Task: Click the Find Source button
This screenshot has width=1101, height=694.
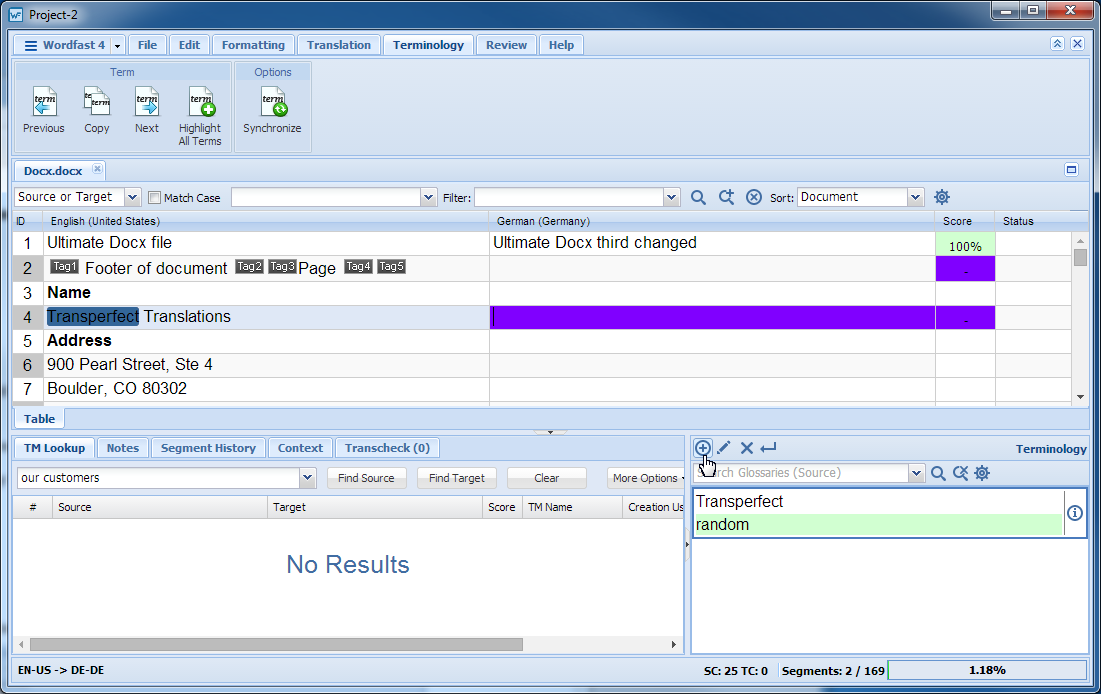Action: 366,478
